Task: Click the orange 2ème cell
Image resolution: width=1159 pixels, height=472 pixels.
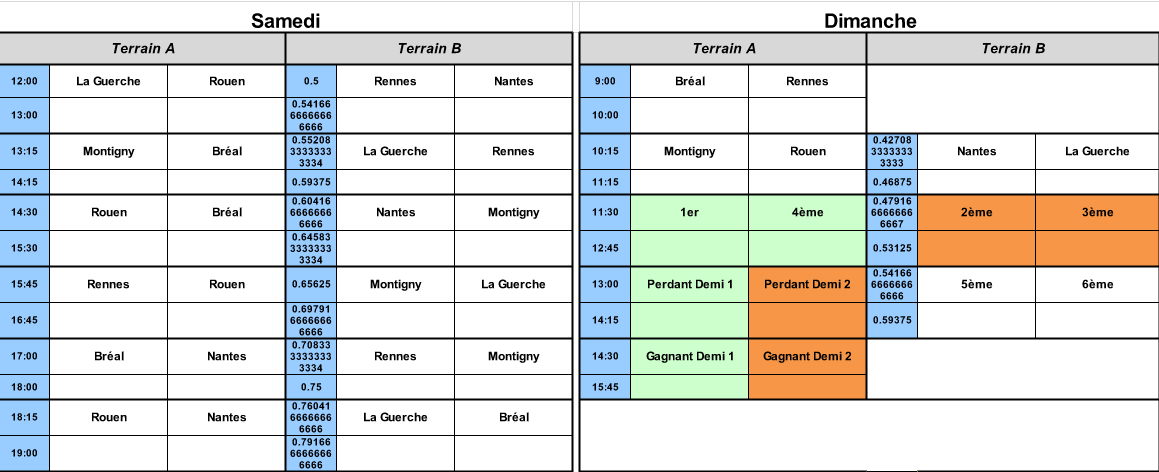Action: click(976, 213)
